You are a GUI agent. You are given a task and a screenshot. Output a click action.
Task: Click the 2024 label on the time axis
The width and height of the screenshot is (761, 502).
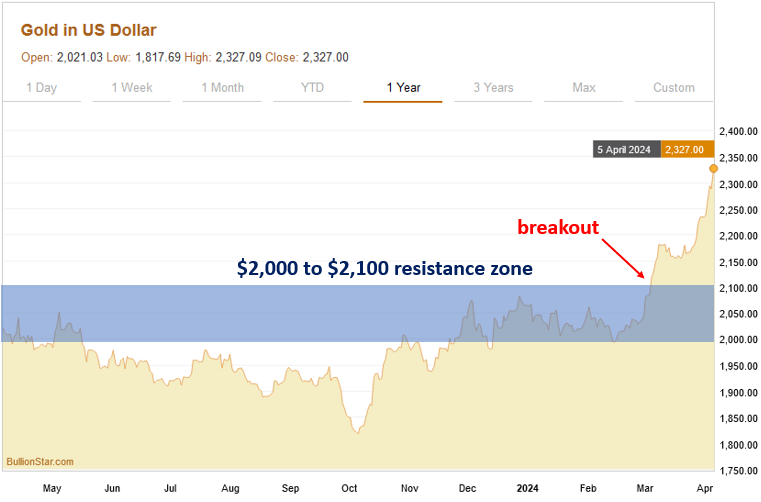527,489
